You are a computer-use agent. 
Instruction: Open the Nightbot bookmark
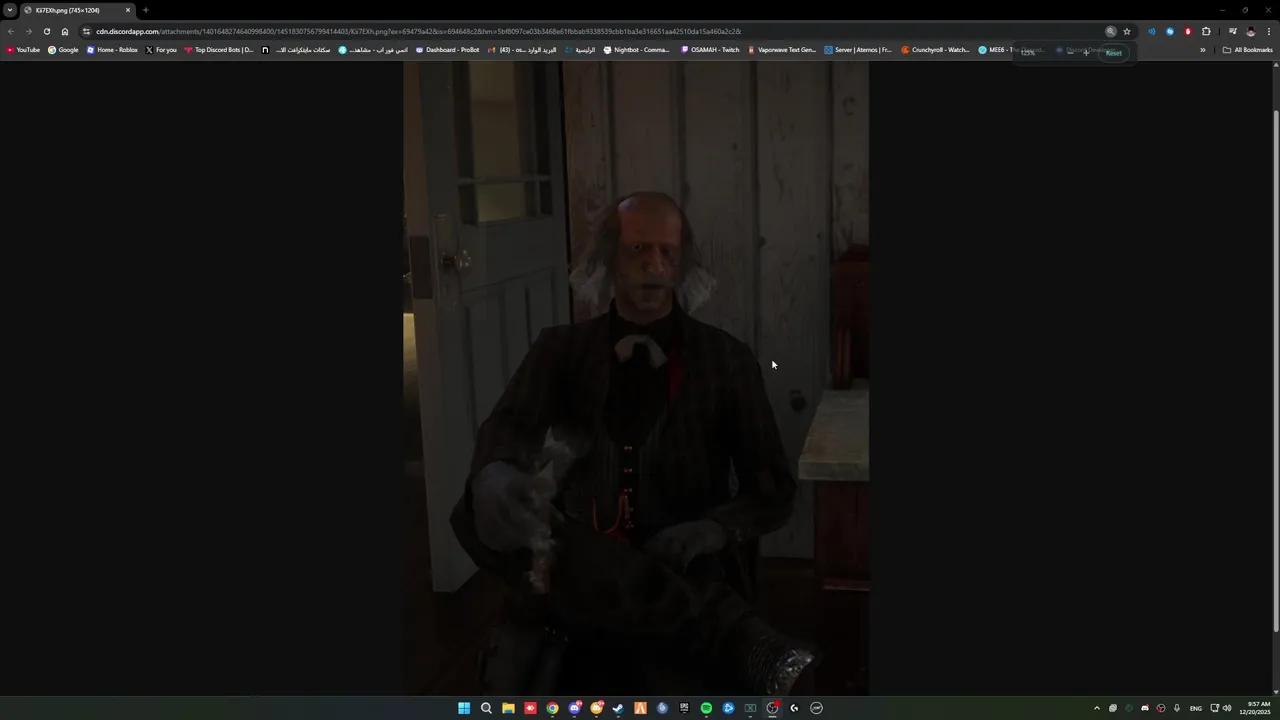tap(636, 50)
